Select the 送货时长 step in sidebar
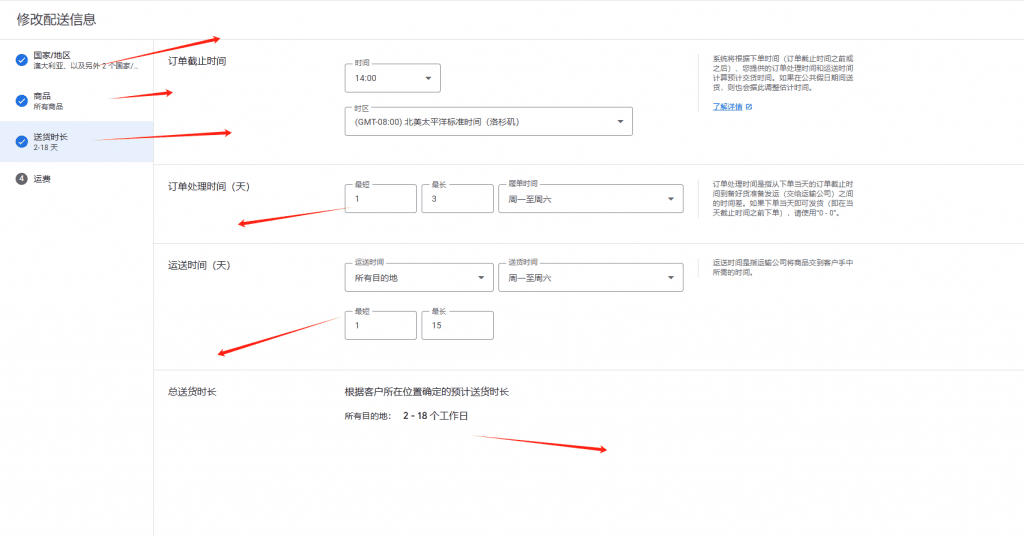 tap(76, 142)
